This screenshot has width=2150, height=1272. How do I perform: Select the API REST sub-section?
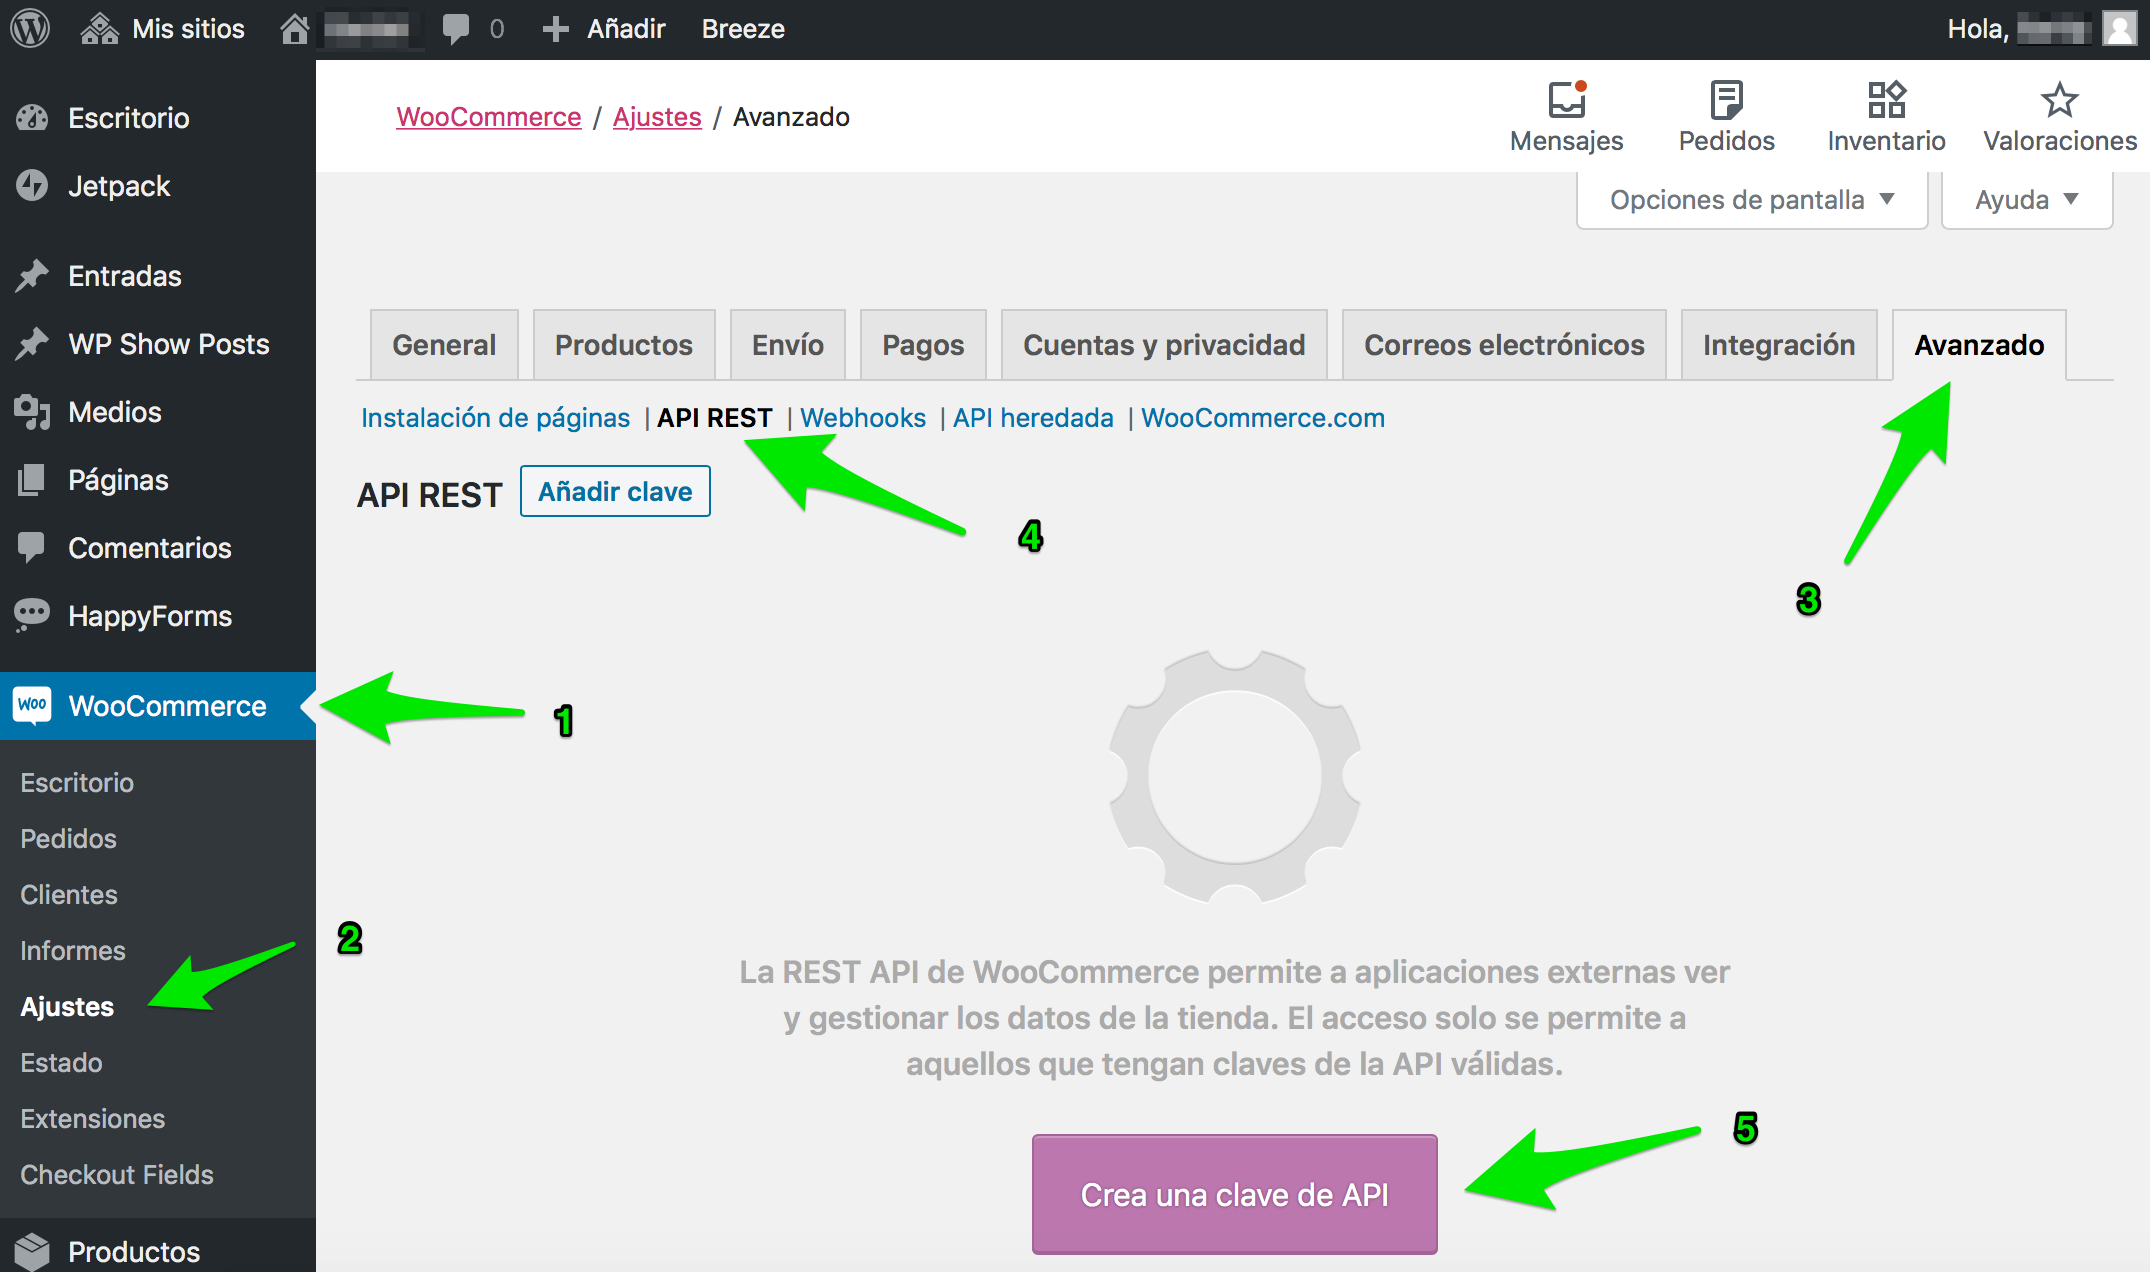(715, 418)
